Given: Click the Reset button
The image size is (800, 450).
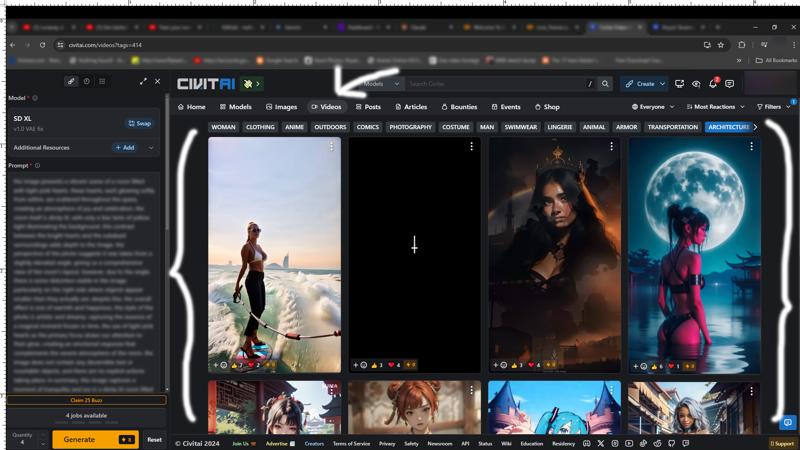Looking at the screenshot, I should pos(155,439).
